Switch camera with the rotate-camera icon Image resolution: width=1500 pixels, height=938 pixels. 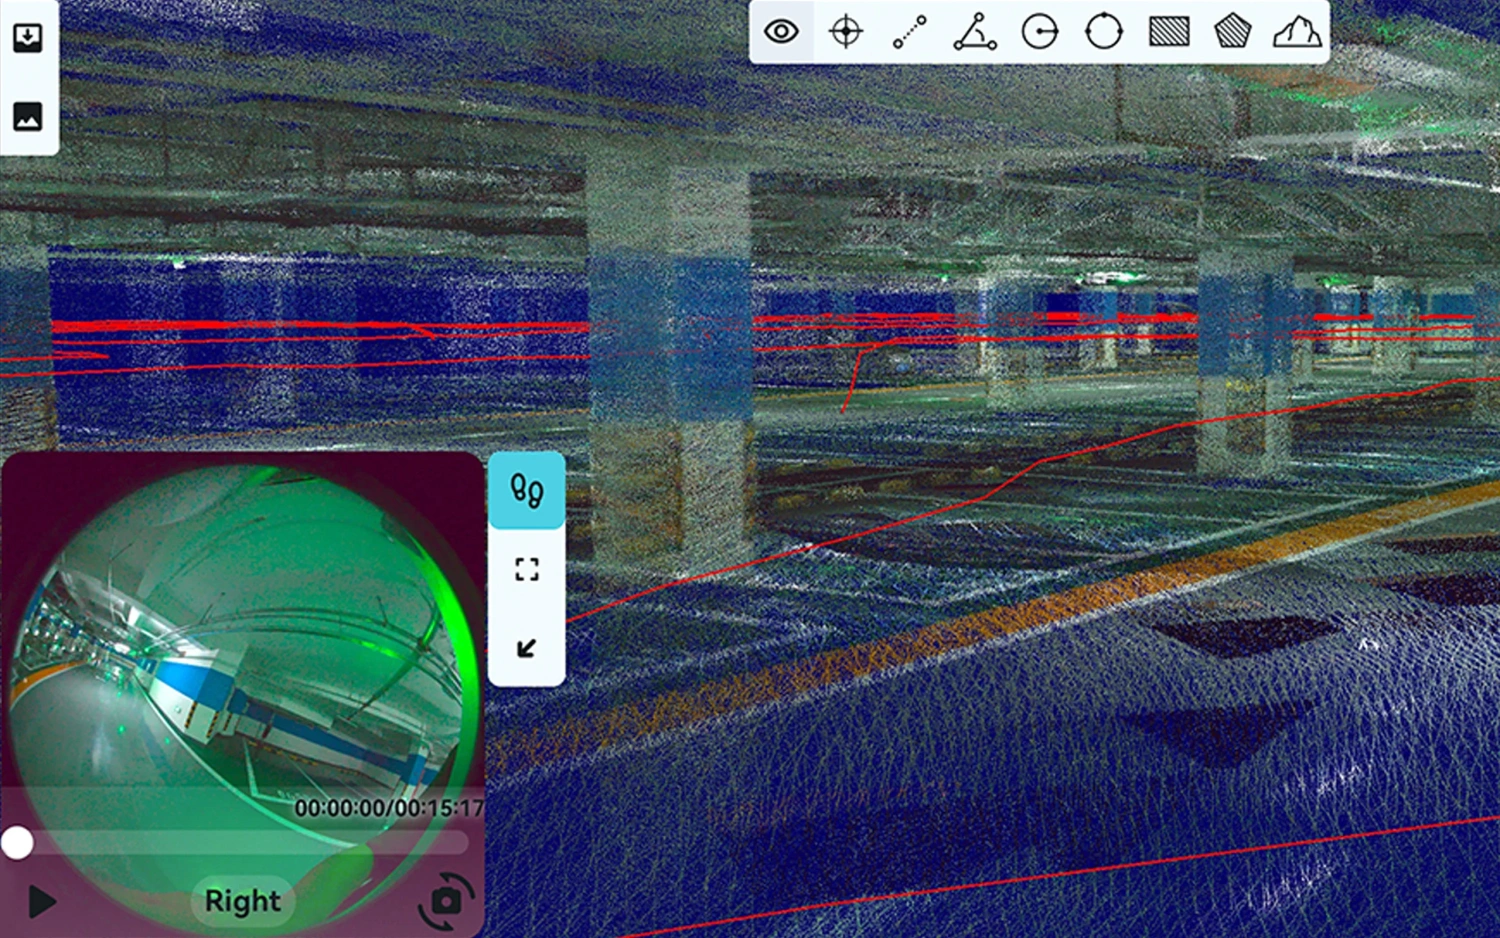point(445,901)
